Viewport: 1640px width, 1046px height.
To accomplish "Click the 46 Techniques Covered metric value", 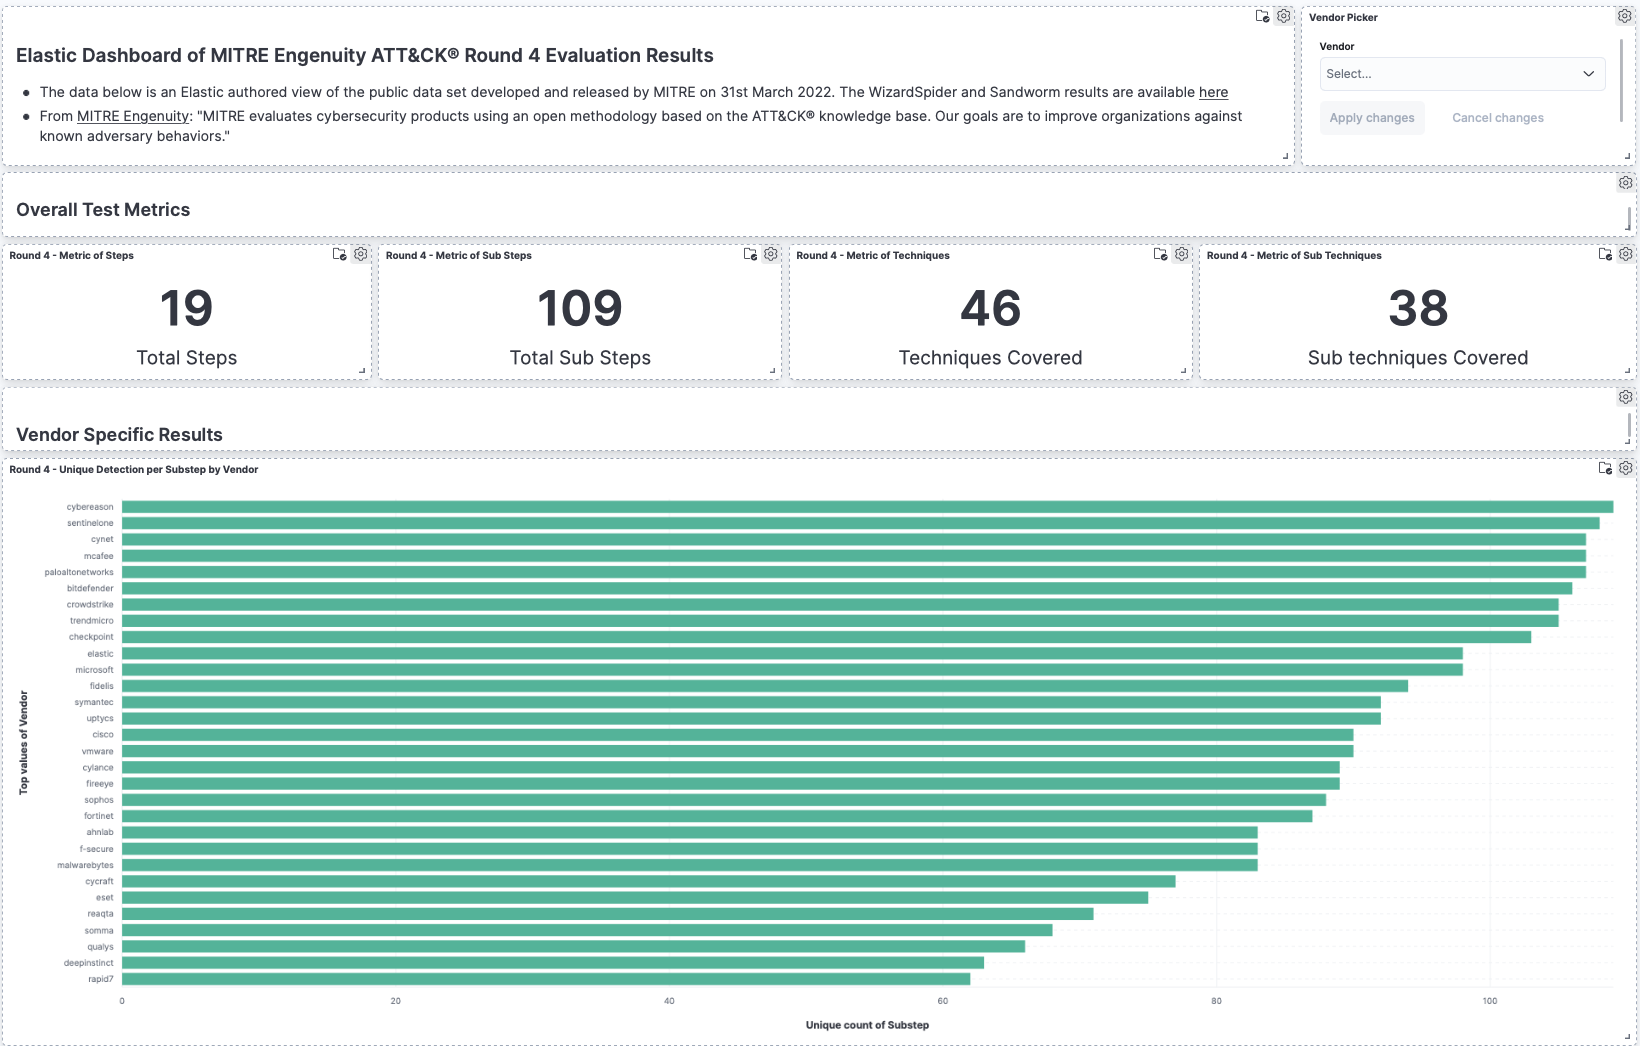I will pos(991,308).
